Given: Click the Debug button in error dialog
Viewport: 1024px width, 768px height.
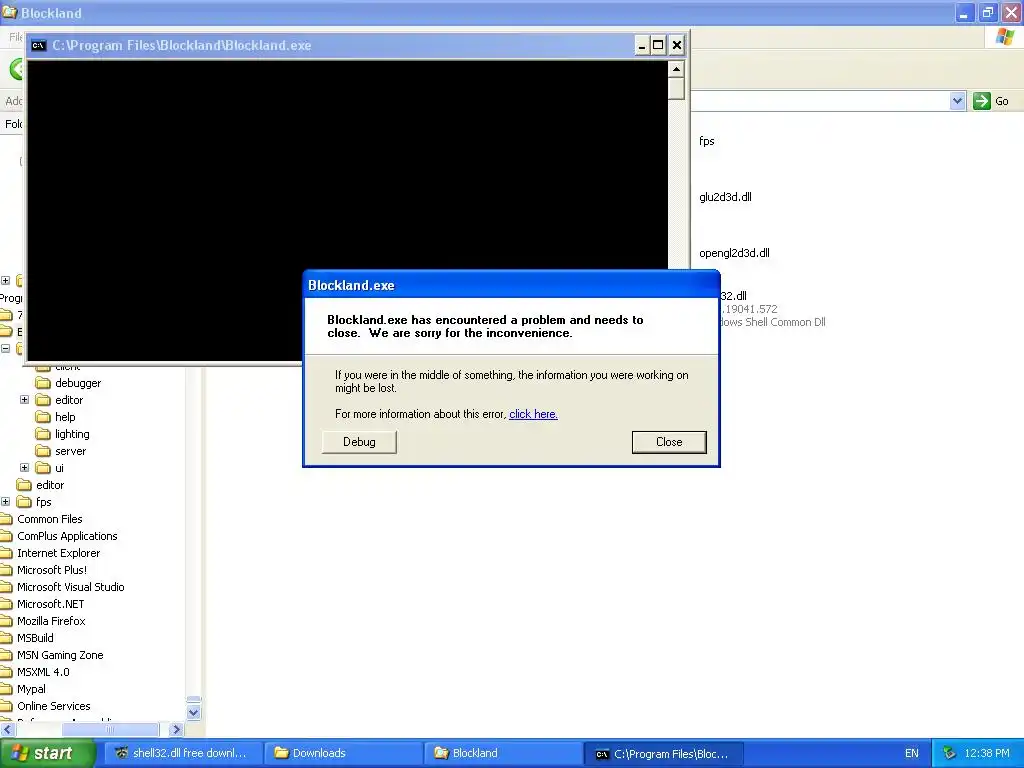Looking at the screenshot, I should pyautogui.click(x=359, y=442).
